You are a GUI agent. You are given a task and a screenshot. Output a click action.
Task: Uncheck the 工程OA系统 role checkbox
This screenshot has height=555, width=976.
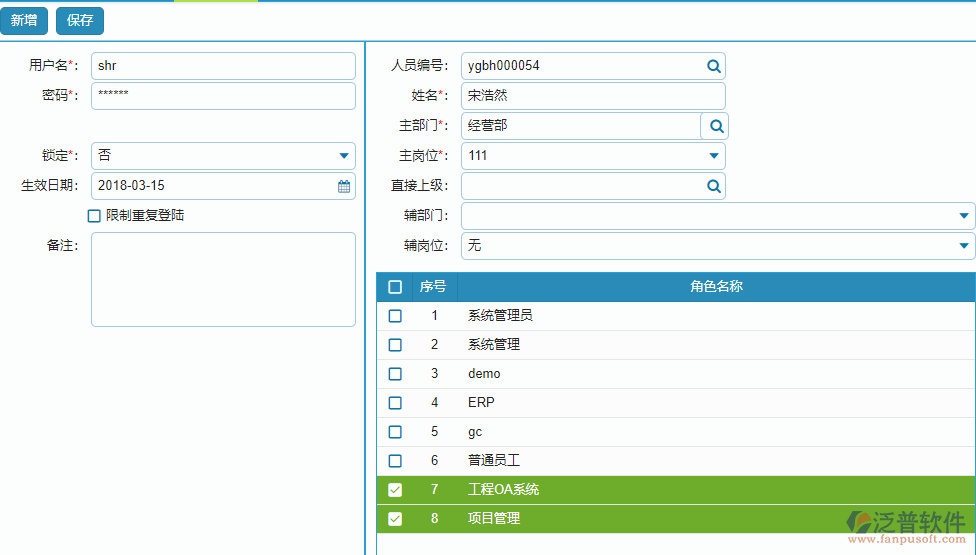click(395, 490)
